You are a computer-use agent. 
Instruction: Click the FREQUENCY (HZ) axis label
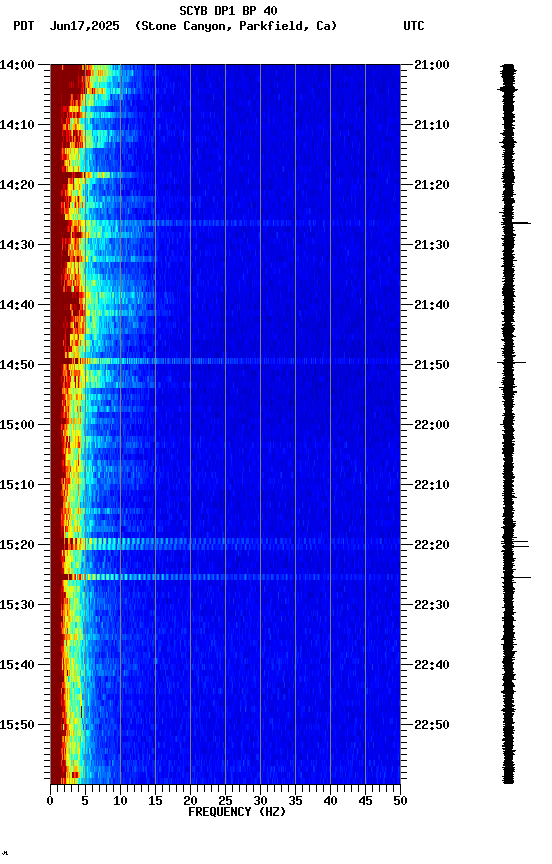[237, 812]
